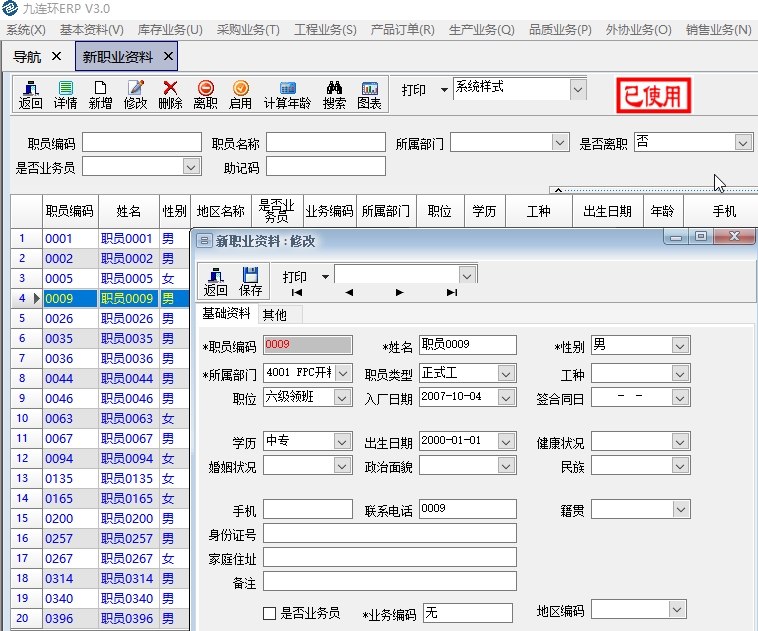The image size is (758, 631).
Task: Click the 家庭住址 input field
Action: [390, 558]
